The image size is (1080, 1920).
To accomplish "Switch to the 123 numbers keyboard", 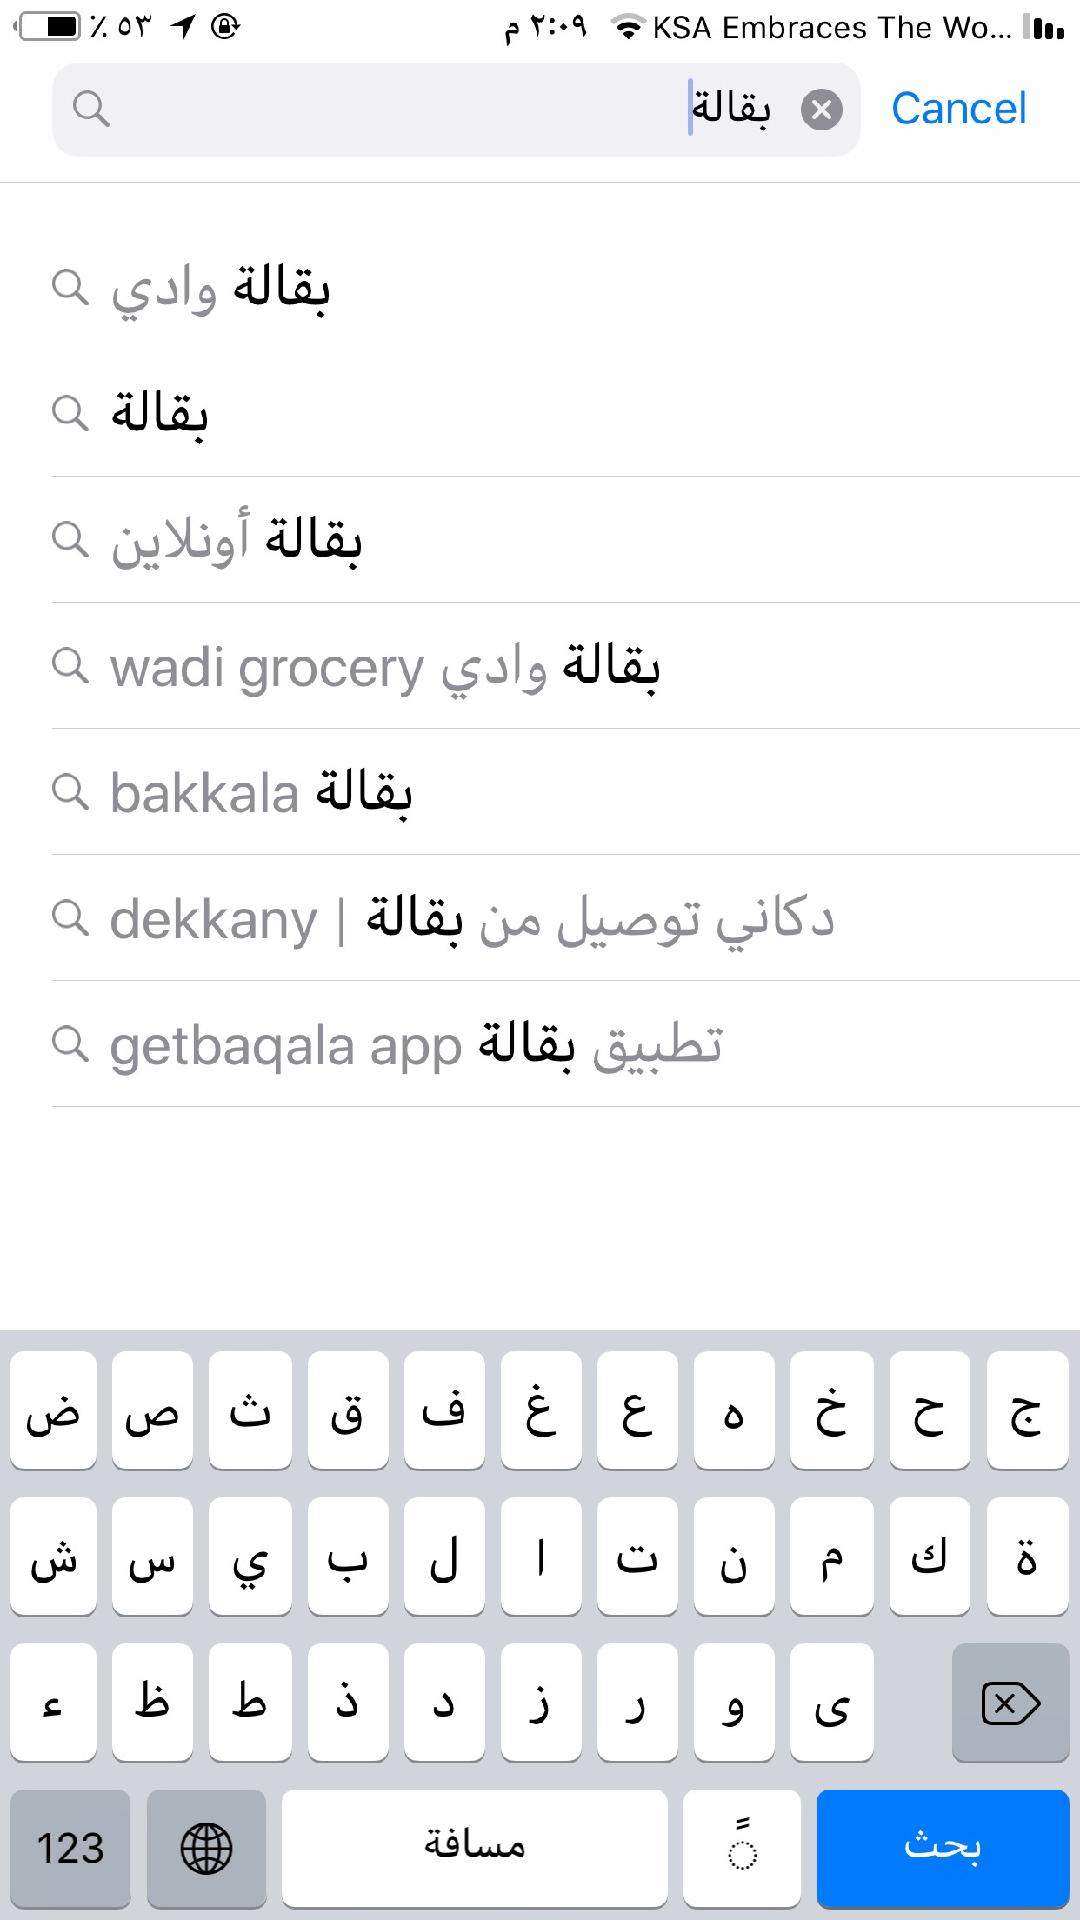I will [x=70, y=1848].
